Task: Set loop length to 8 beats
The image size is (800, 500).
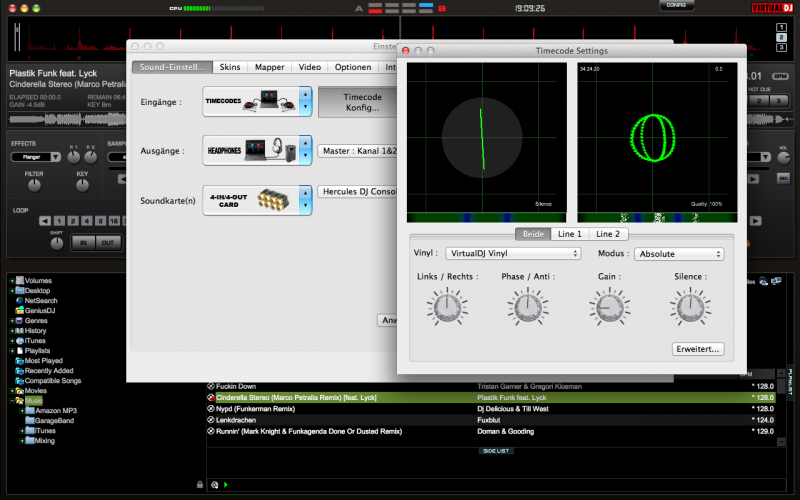Action: 101,221
